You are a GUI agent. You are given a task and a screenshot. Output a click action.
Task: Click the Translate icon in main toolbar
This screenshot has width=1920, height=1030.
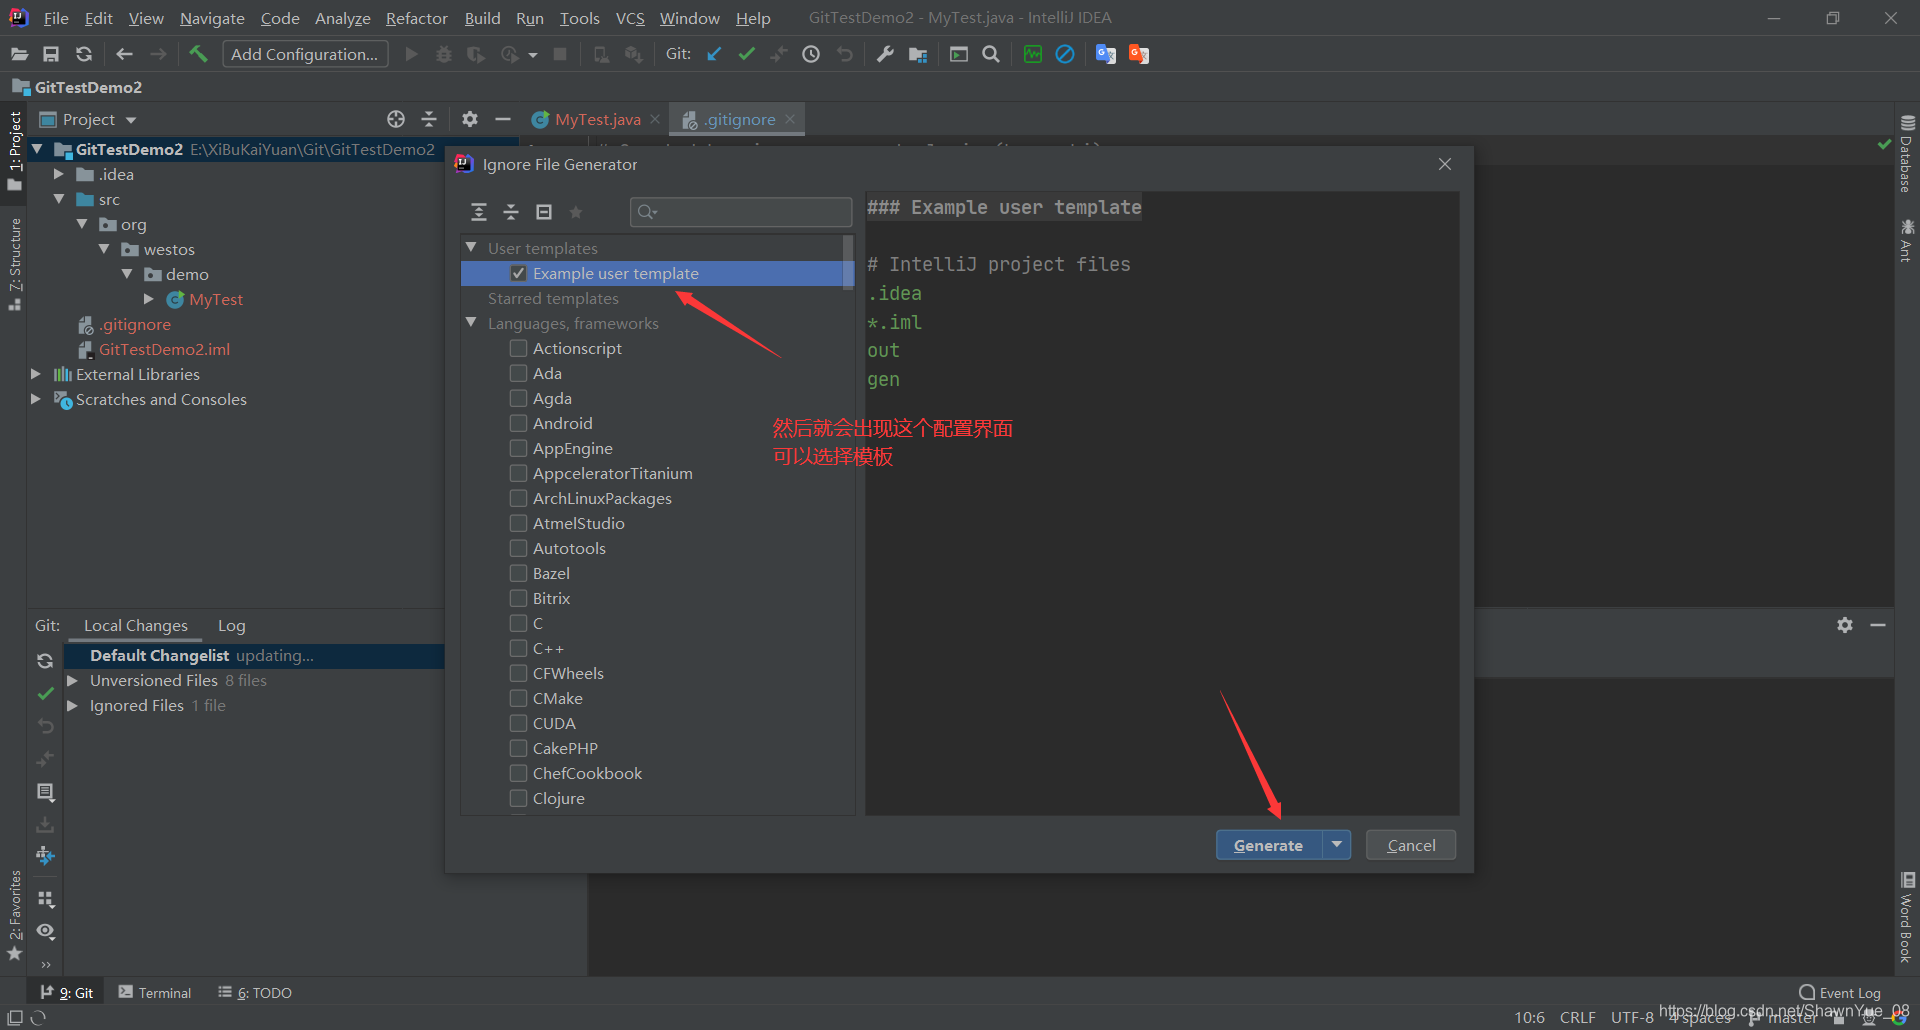coord(1105,54)
